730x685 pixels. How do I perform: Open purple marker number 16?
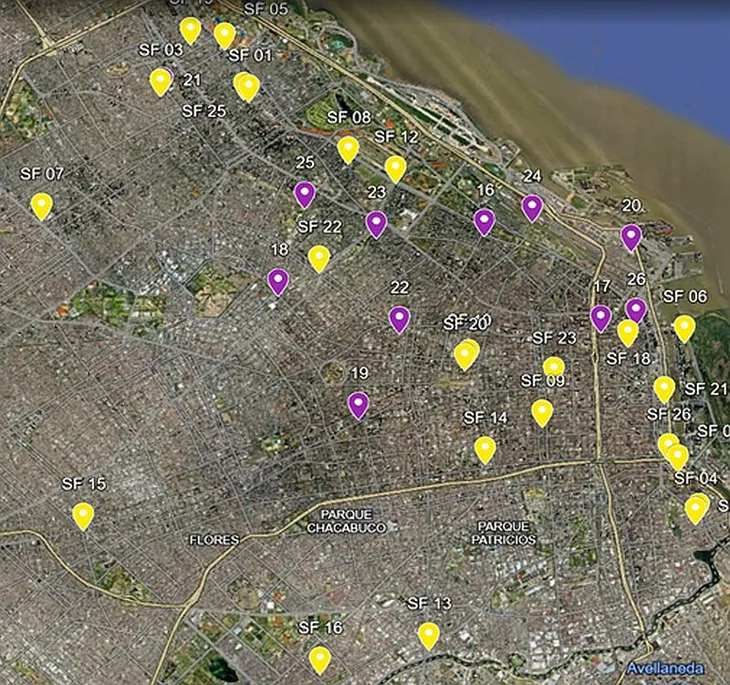click(x=484, y=221)
